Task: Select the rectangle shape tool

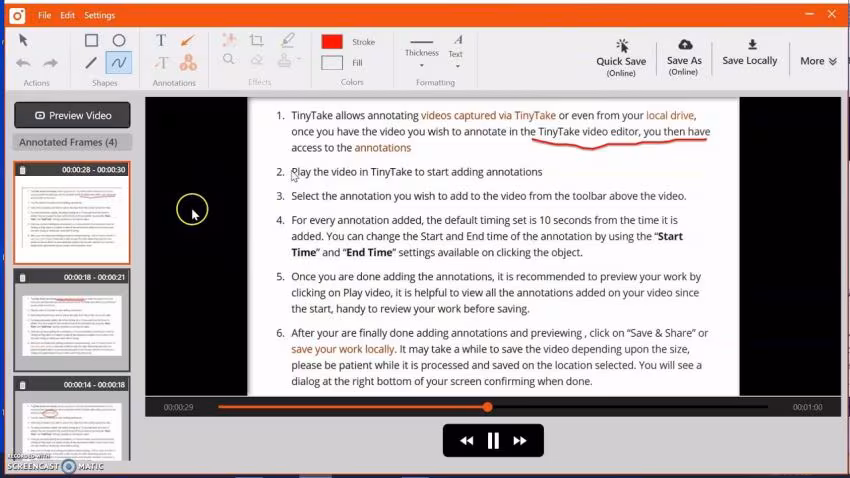Action: click(91, 40)
